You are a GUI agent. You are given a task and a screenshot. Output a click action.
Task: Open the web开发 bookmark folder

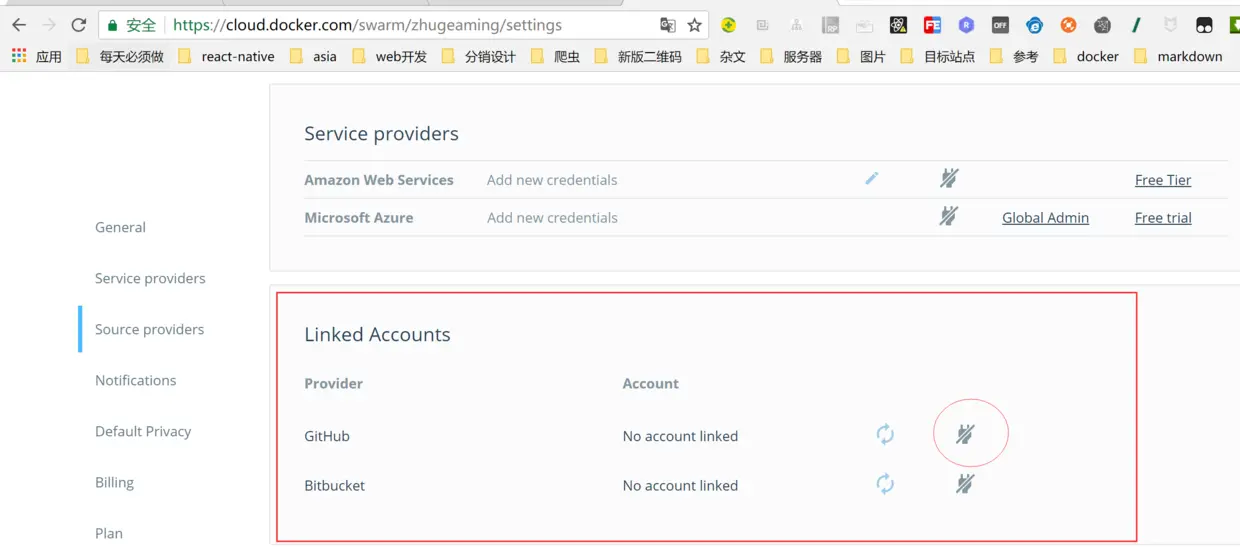389,56
